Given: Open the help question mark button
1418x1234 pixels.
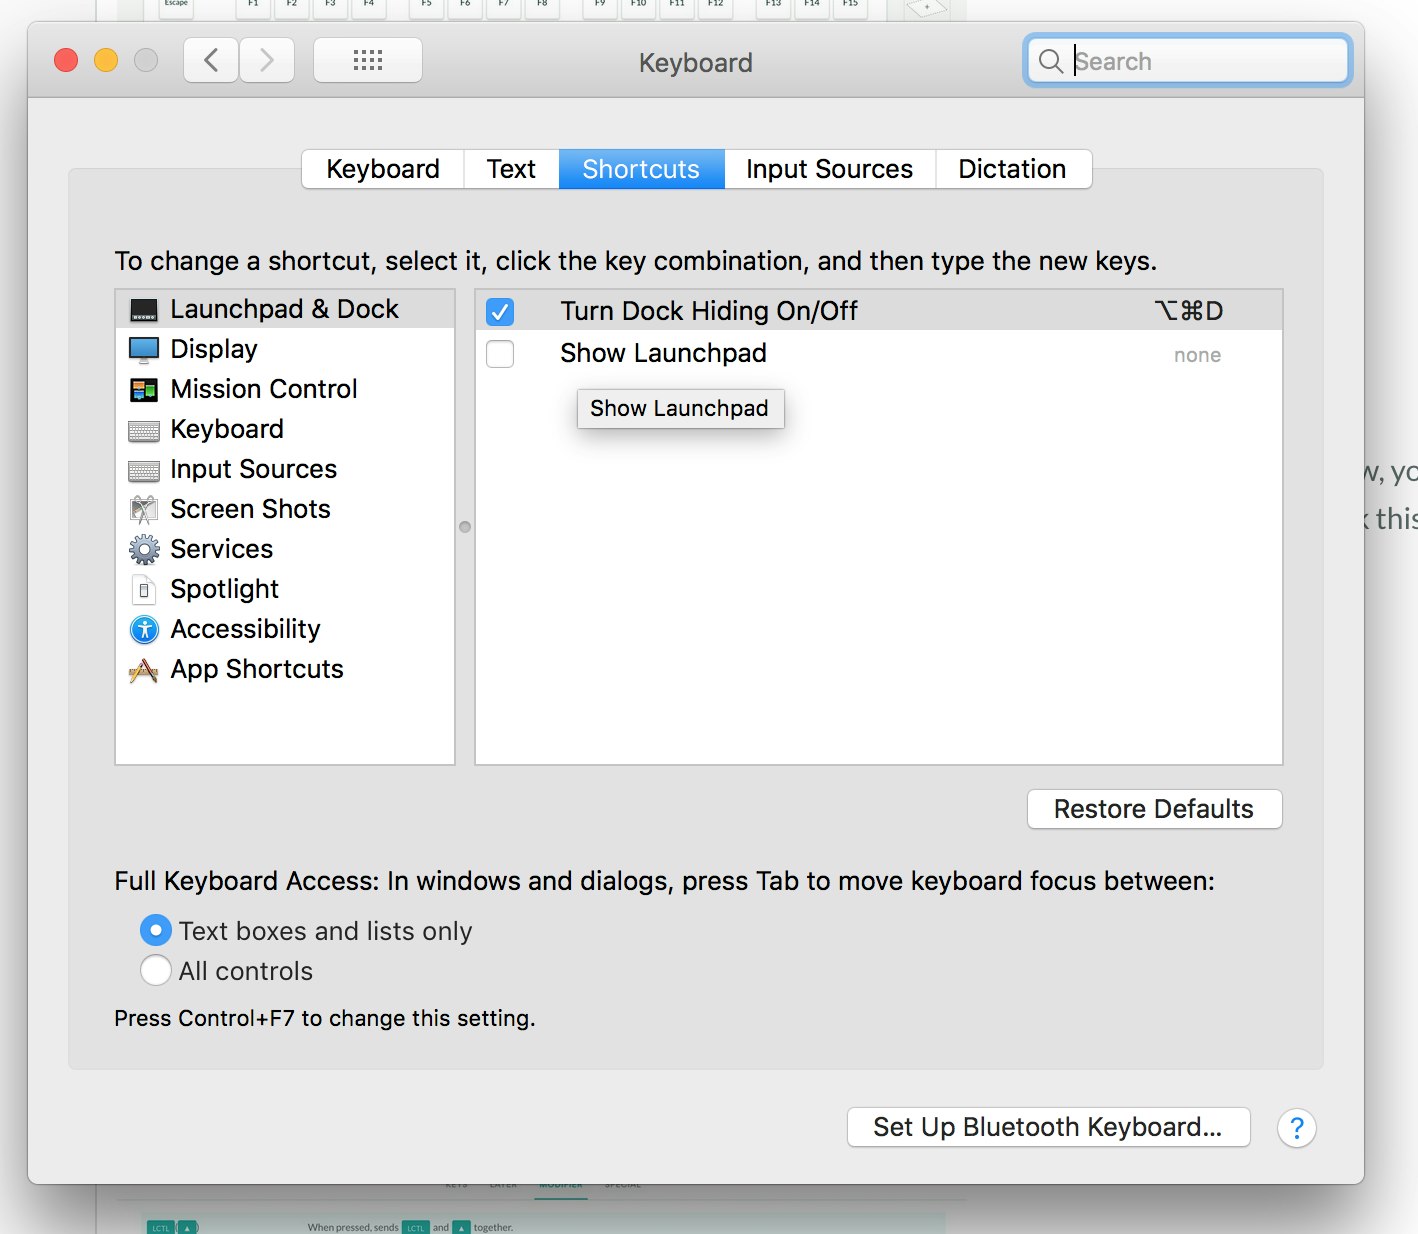Looking at the screenshot, I should 1296,1128.
